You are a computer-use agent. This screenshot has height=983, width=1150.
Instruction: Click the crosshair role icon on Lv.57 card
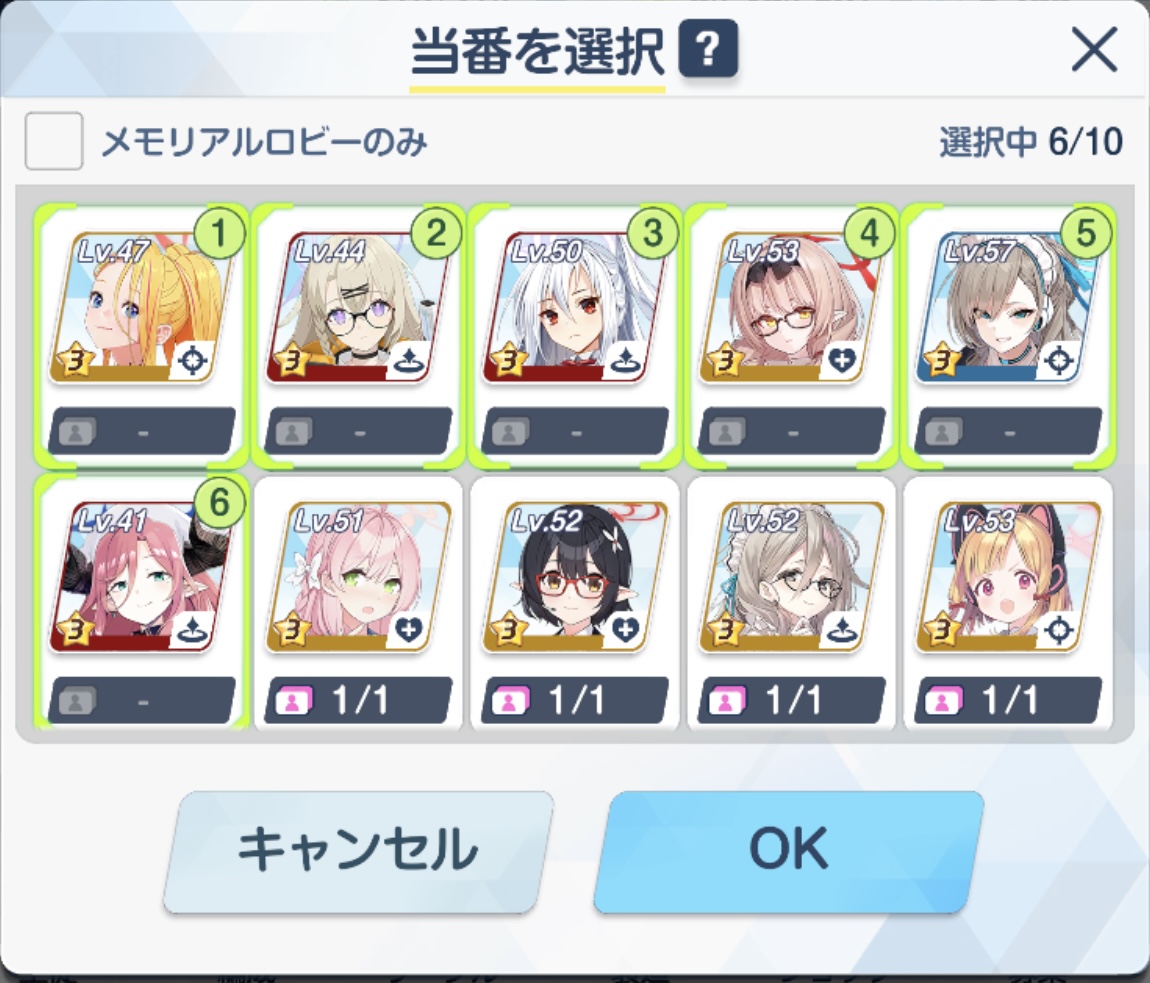(x=1058, y=360)
